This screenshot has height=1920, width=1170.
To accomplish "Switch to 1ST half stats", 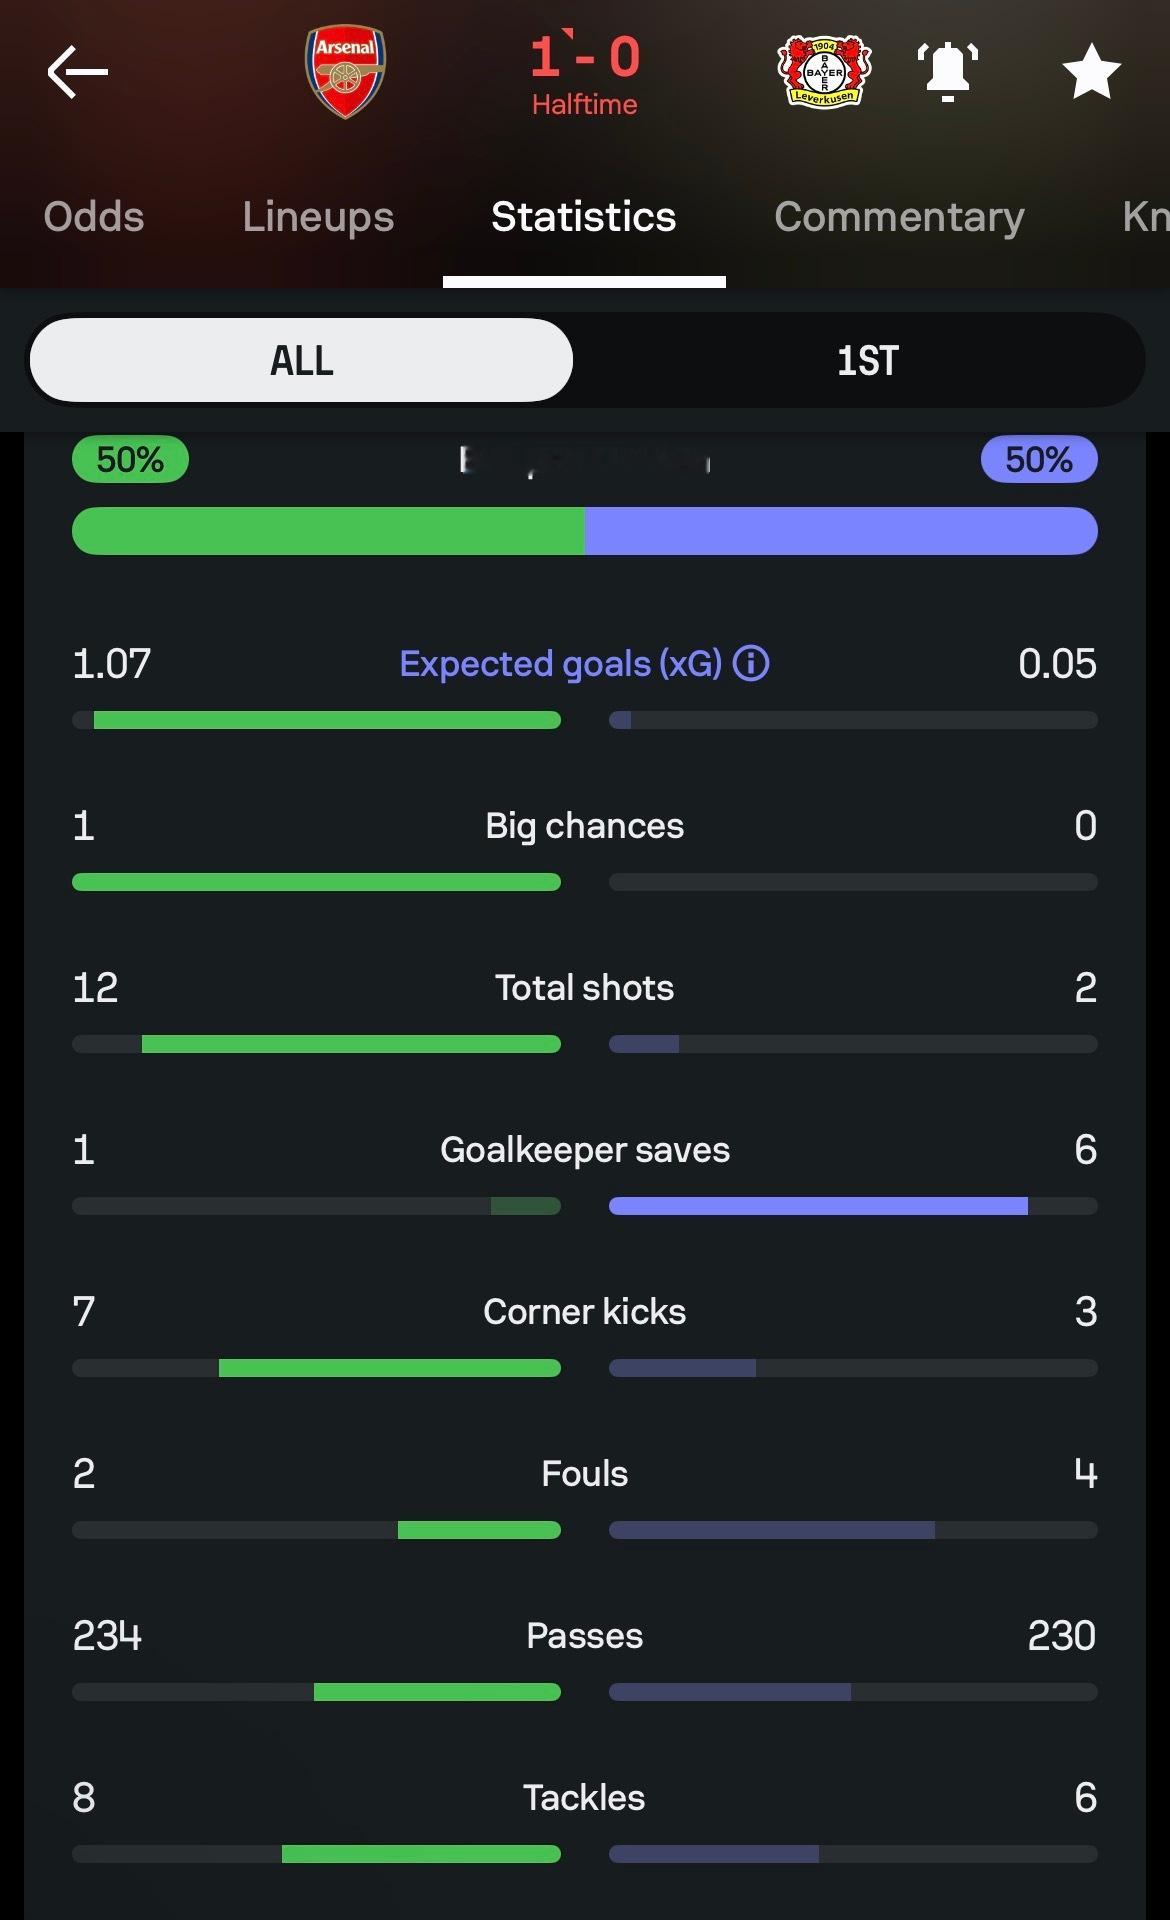I will pyautogui.click(x=867, y=360).
